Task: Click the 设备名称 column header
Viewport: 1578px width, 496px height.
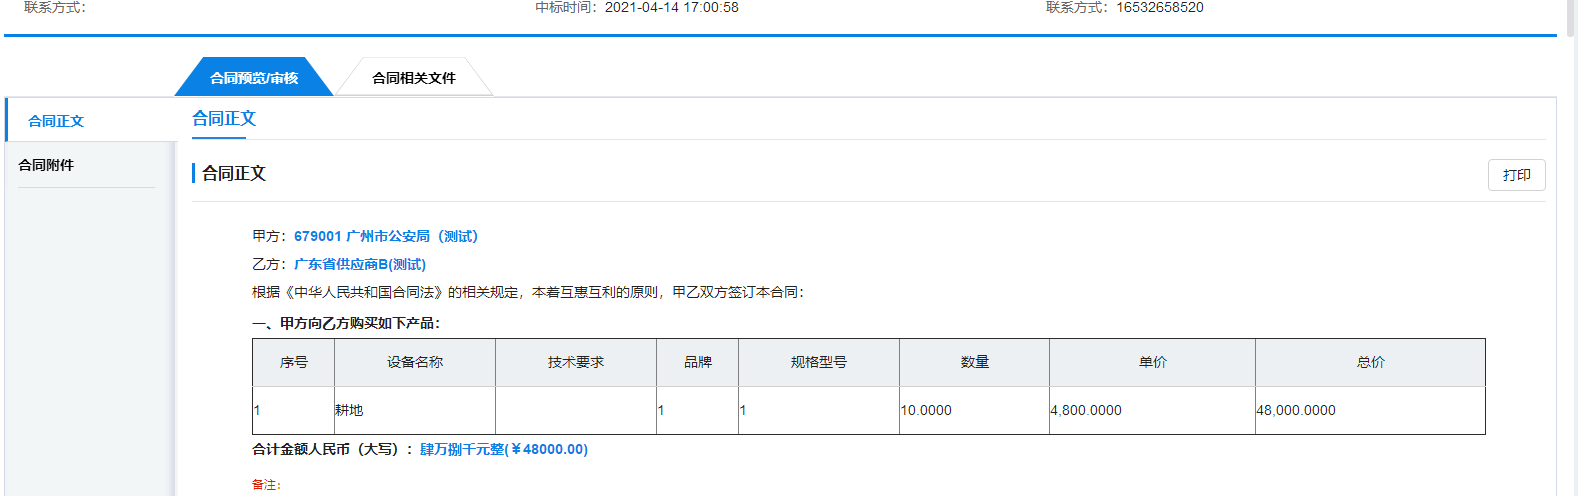Action: pyautogui.click(x=415, y=362)
